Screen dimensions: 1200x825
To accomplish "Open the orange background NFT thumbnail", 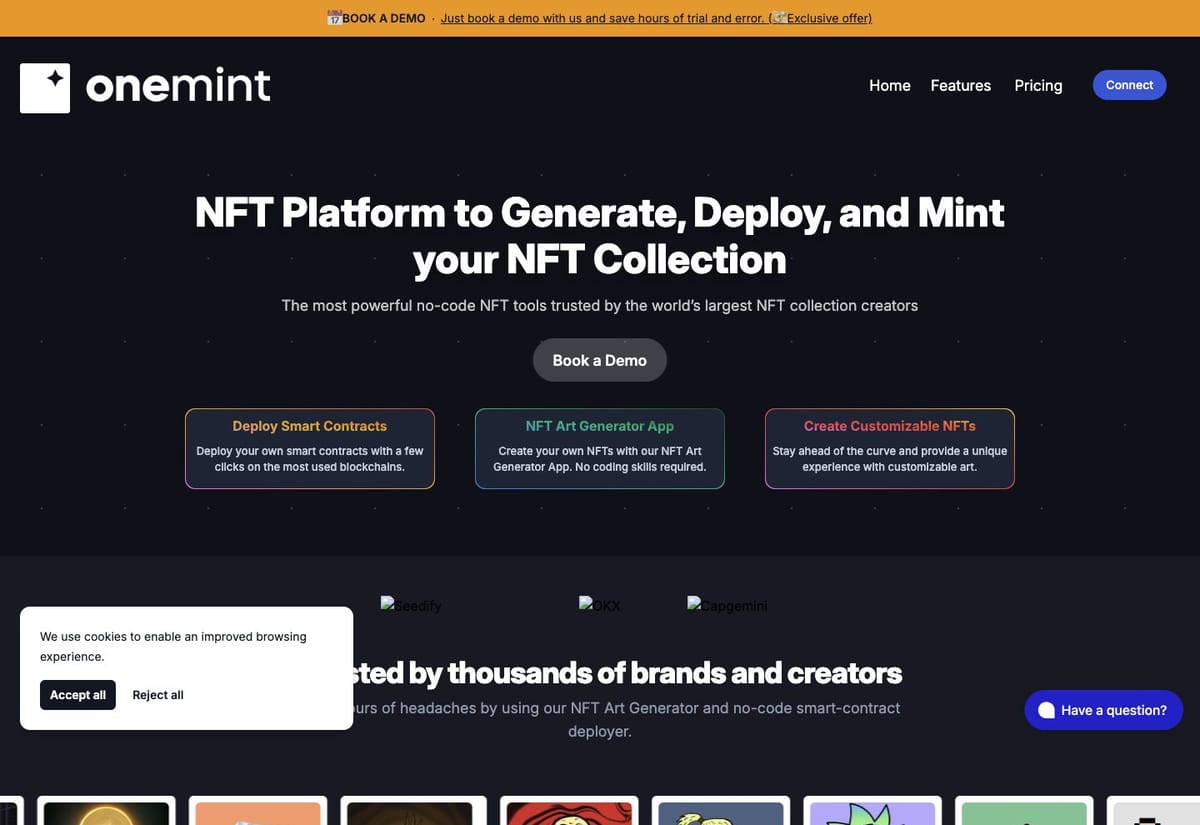I will coord(258,810).
